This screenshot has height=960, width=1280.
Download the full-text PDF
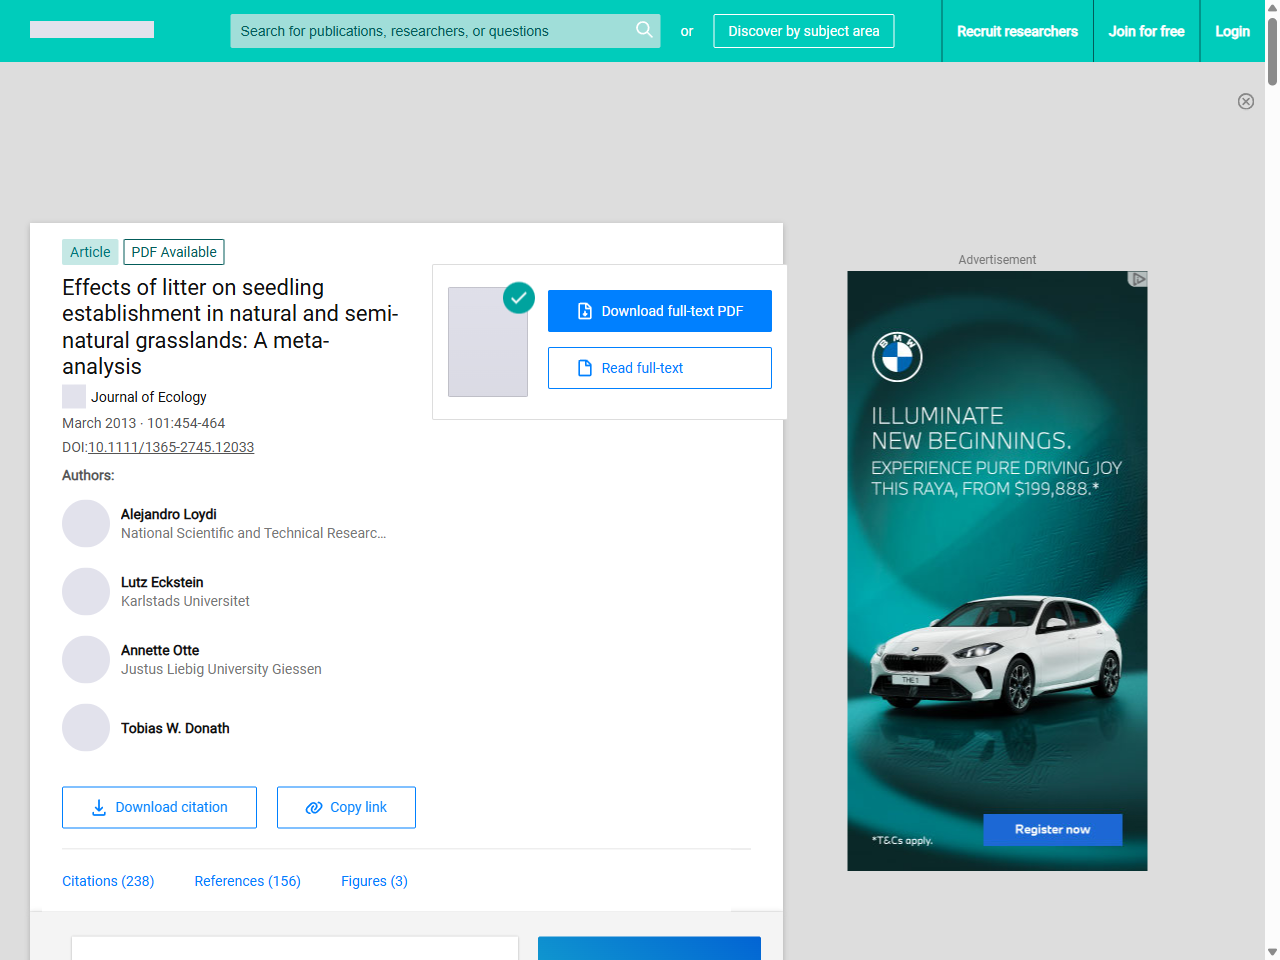click(660, 311)
